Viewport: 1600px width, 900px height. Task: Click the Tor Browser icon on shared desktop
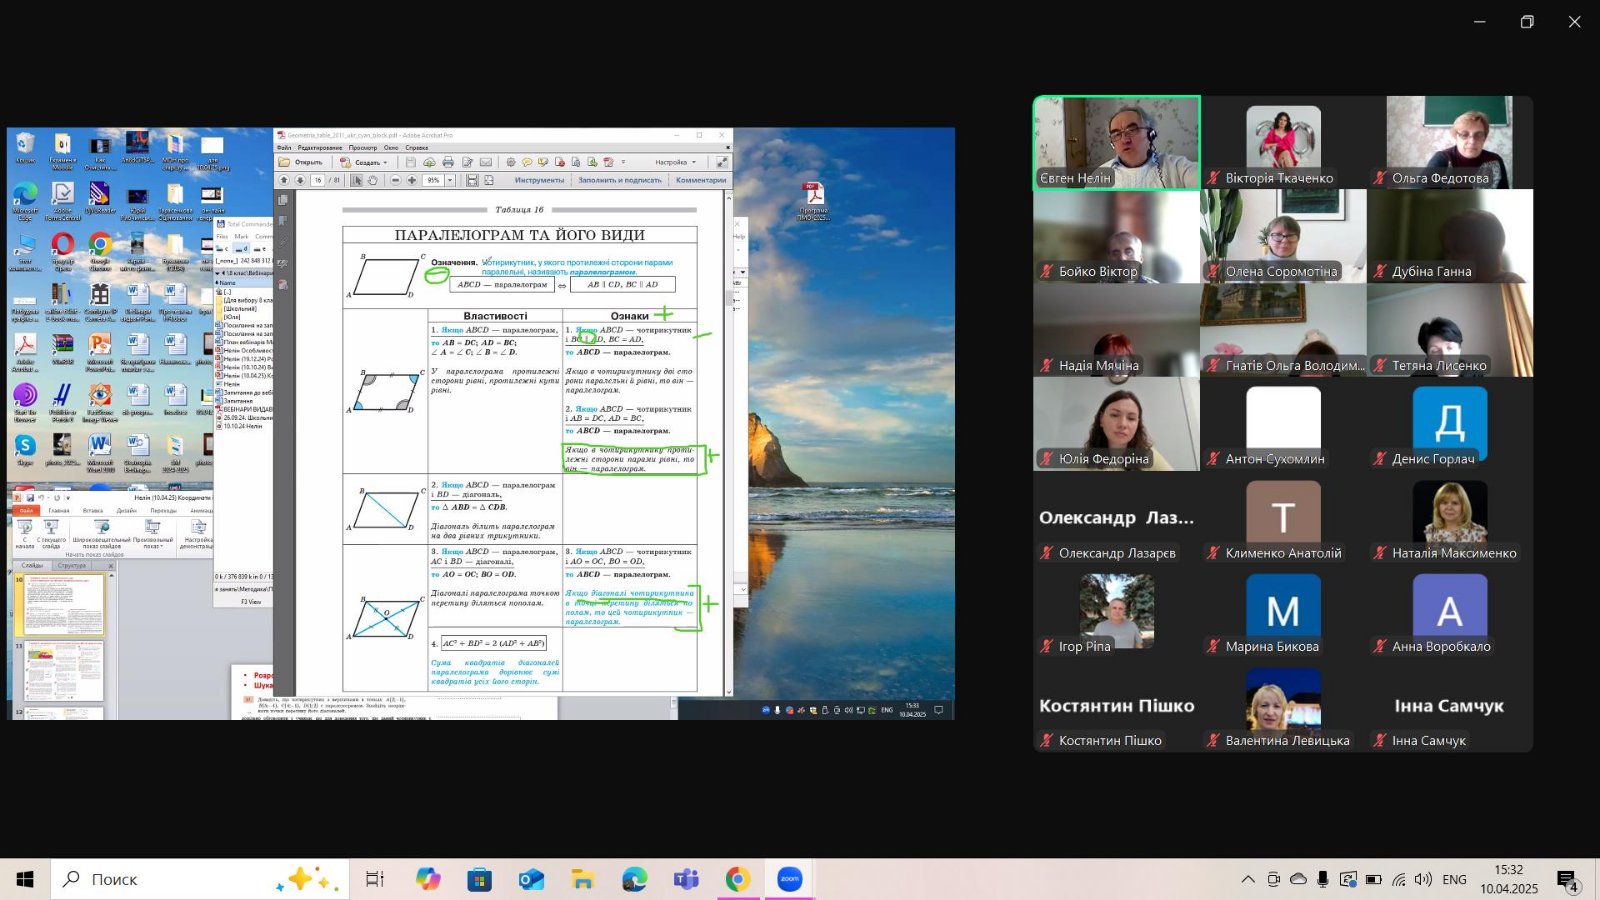click(x=25, y=394)
